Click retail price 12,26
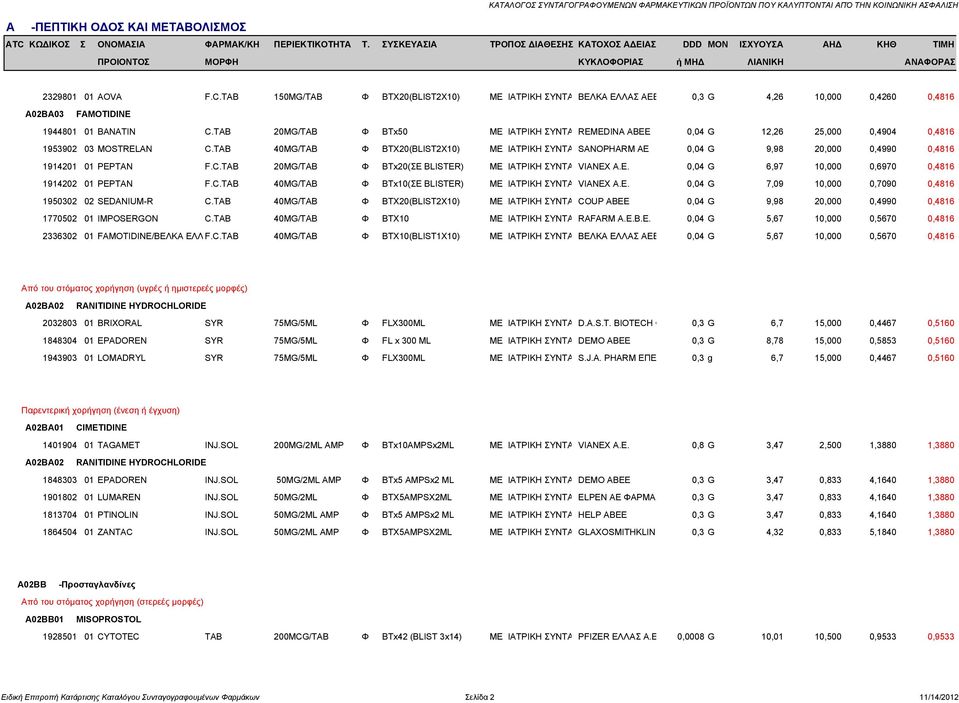Screen dimensions: 959x703 point(772,132)
